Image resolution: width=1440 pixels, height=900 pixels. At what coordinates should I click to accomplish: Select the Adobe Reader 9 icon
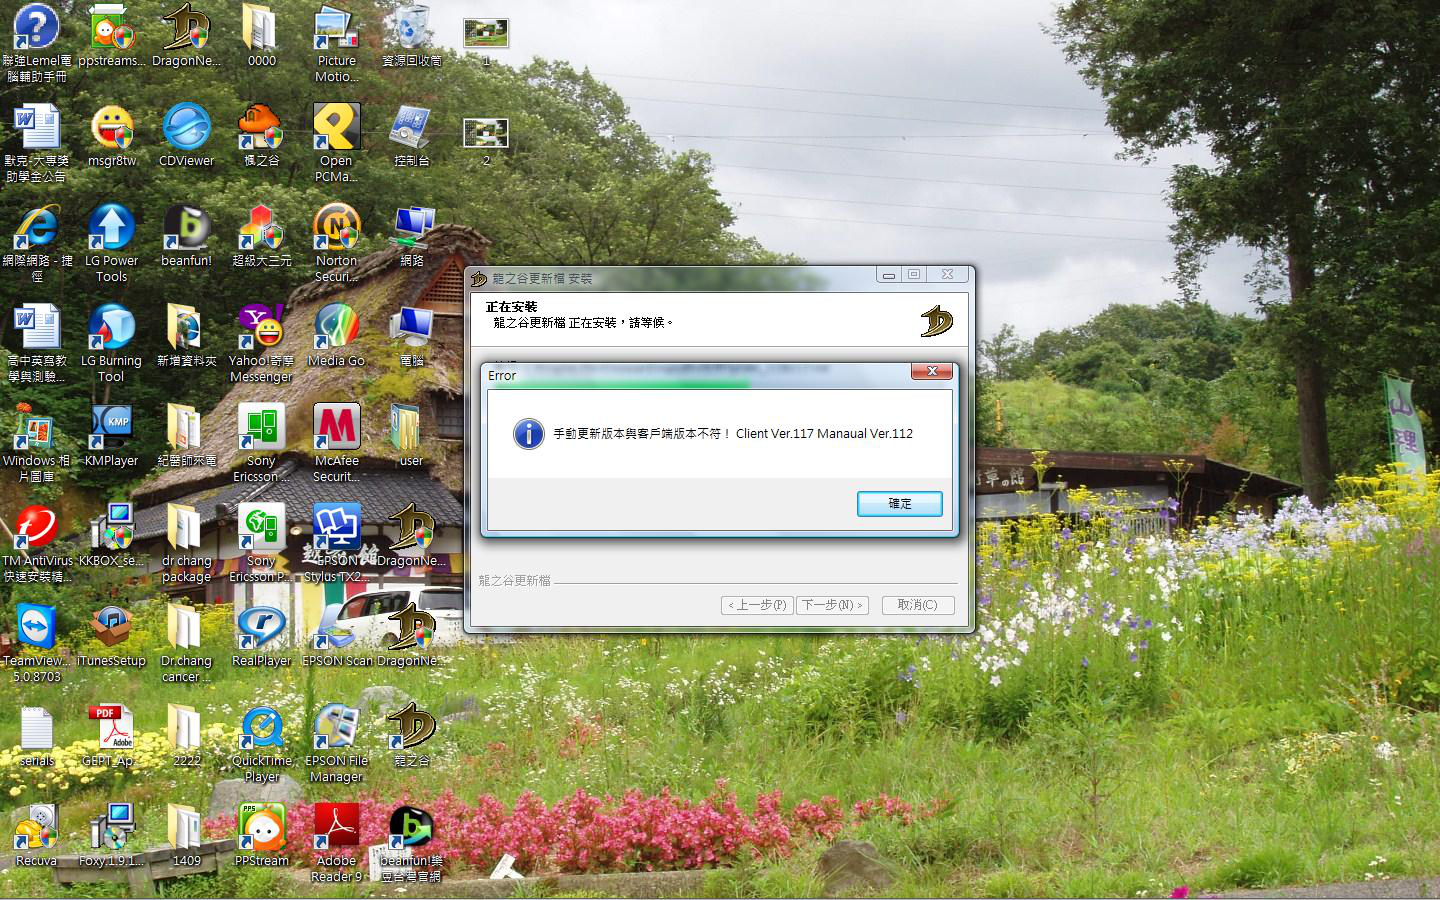pos(336,843)
